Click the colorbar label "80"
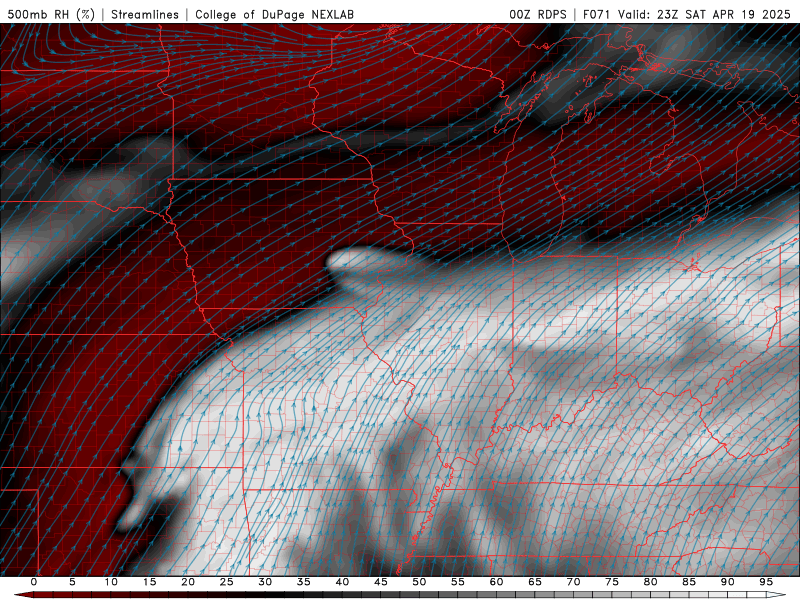 [x=650, y=582]
